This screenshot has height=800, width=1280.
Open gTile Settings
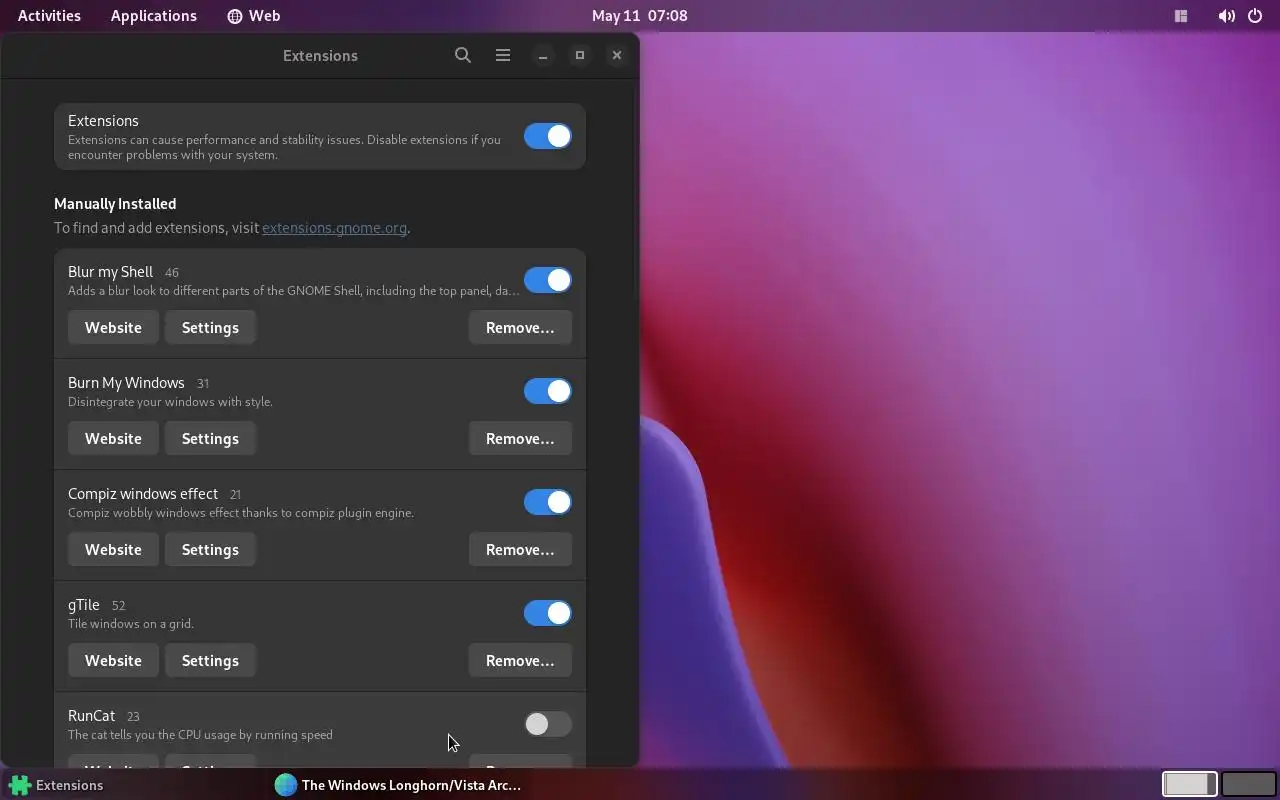(x=210, y=661)
